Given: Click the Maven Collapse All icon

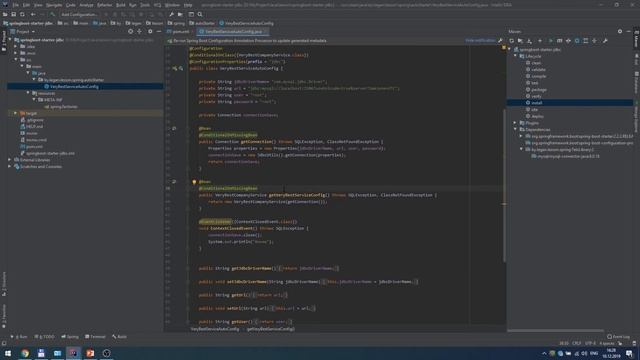Looking at the screenshot, I should pos(594,41).
